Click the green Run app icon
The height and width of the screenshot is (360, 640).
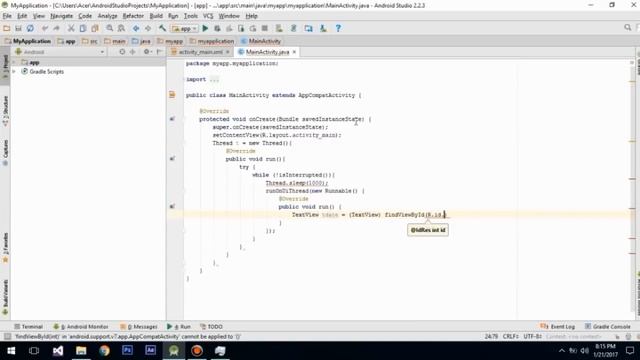[205, 28]
